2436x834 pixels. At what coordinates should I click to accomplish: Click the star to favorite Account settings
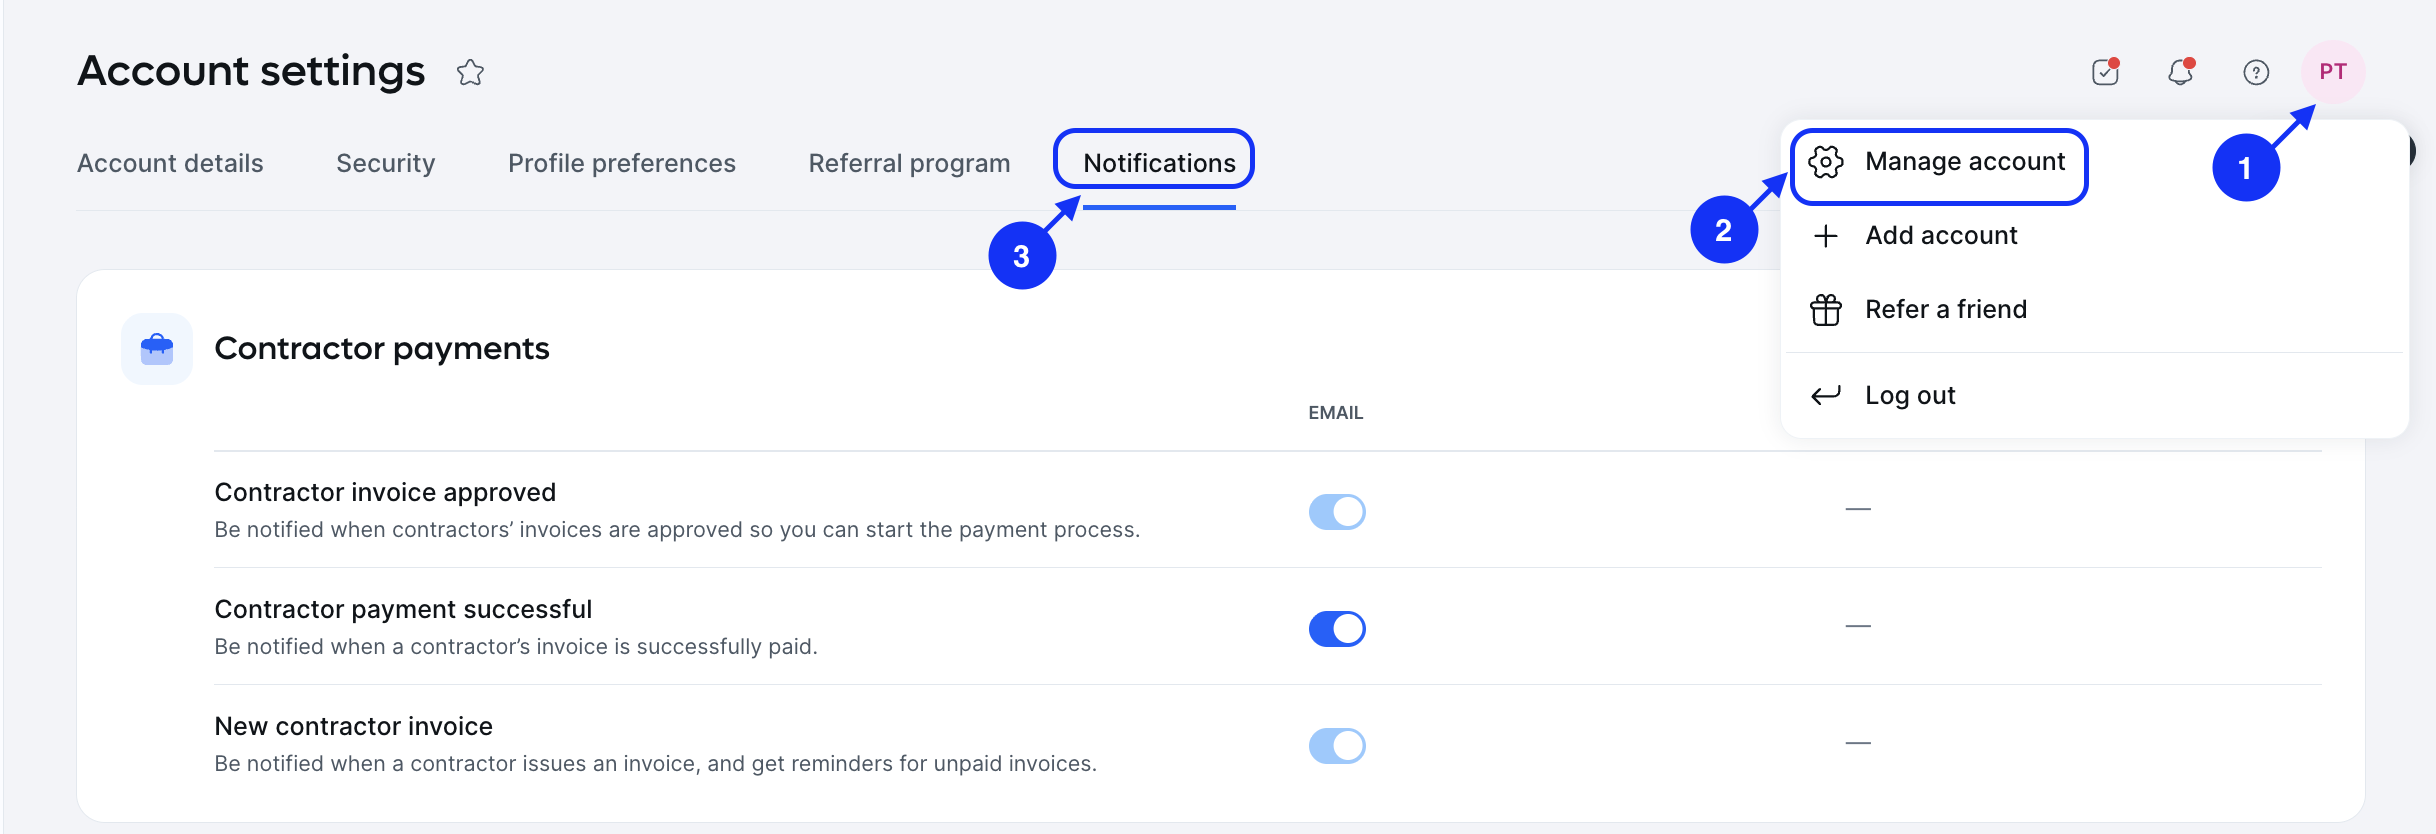[470, 72]
